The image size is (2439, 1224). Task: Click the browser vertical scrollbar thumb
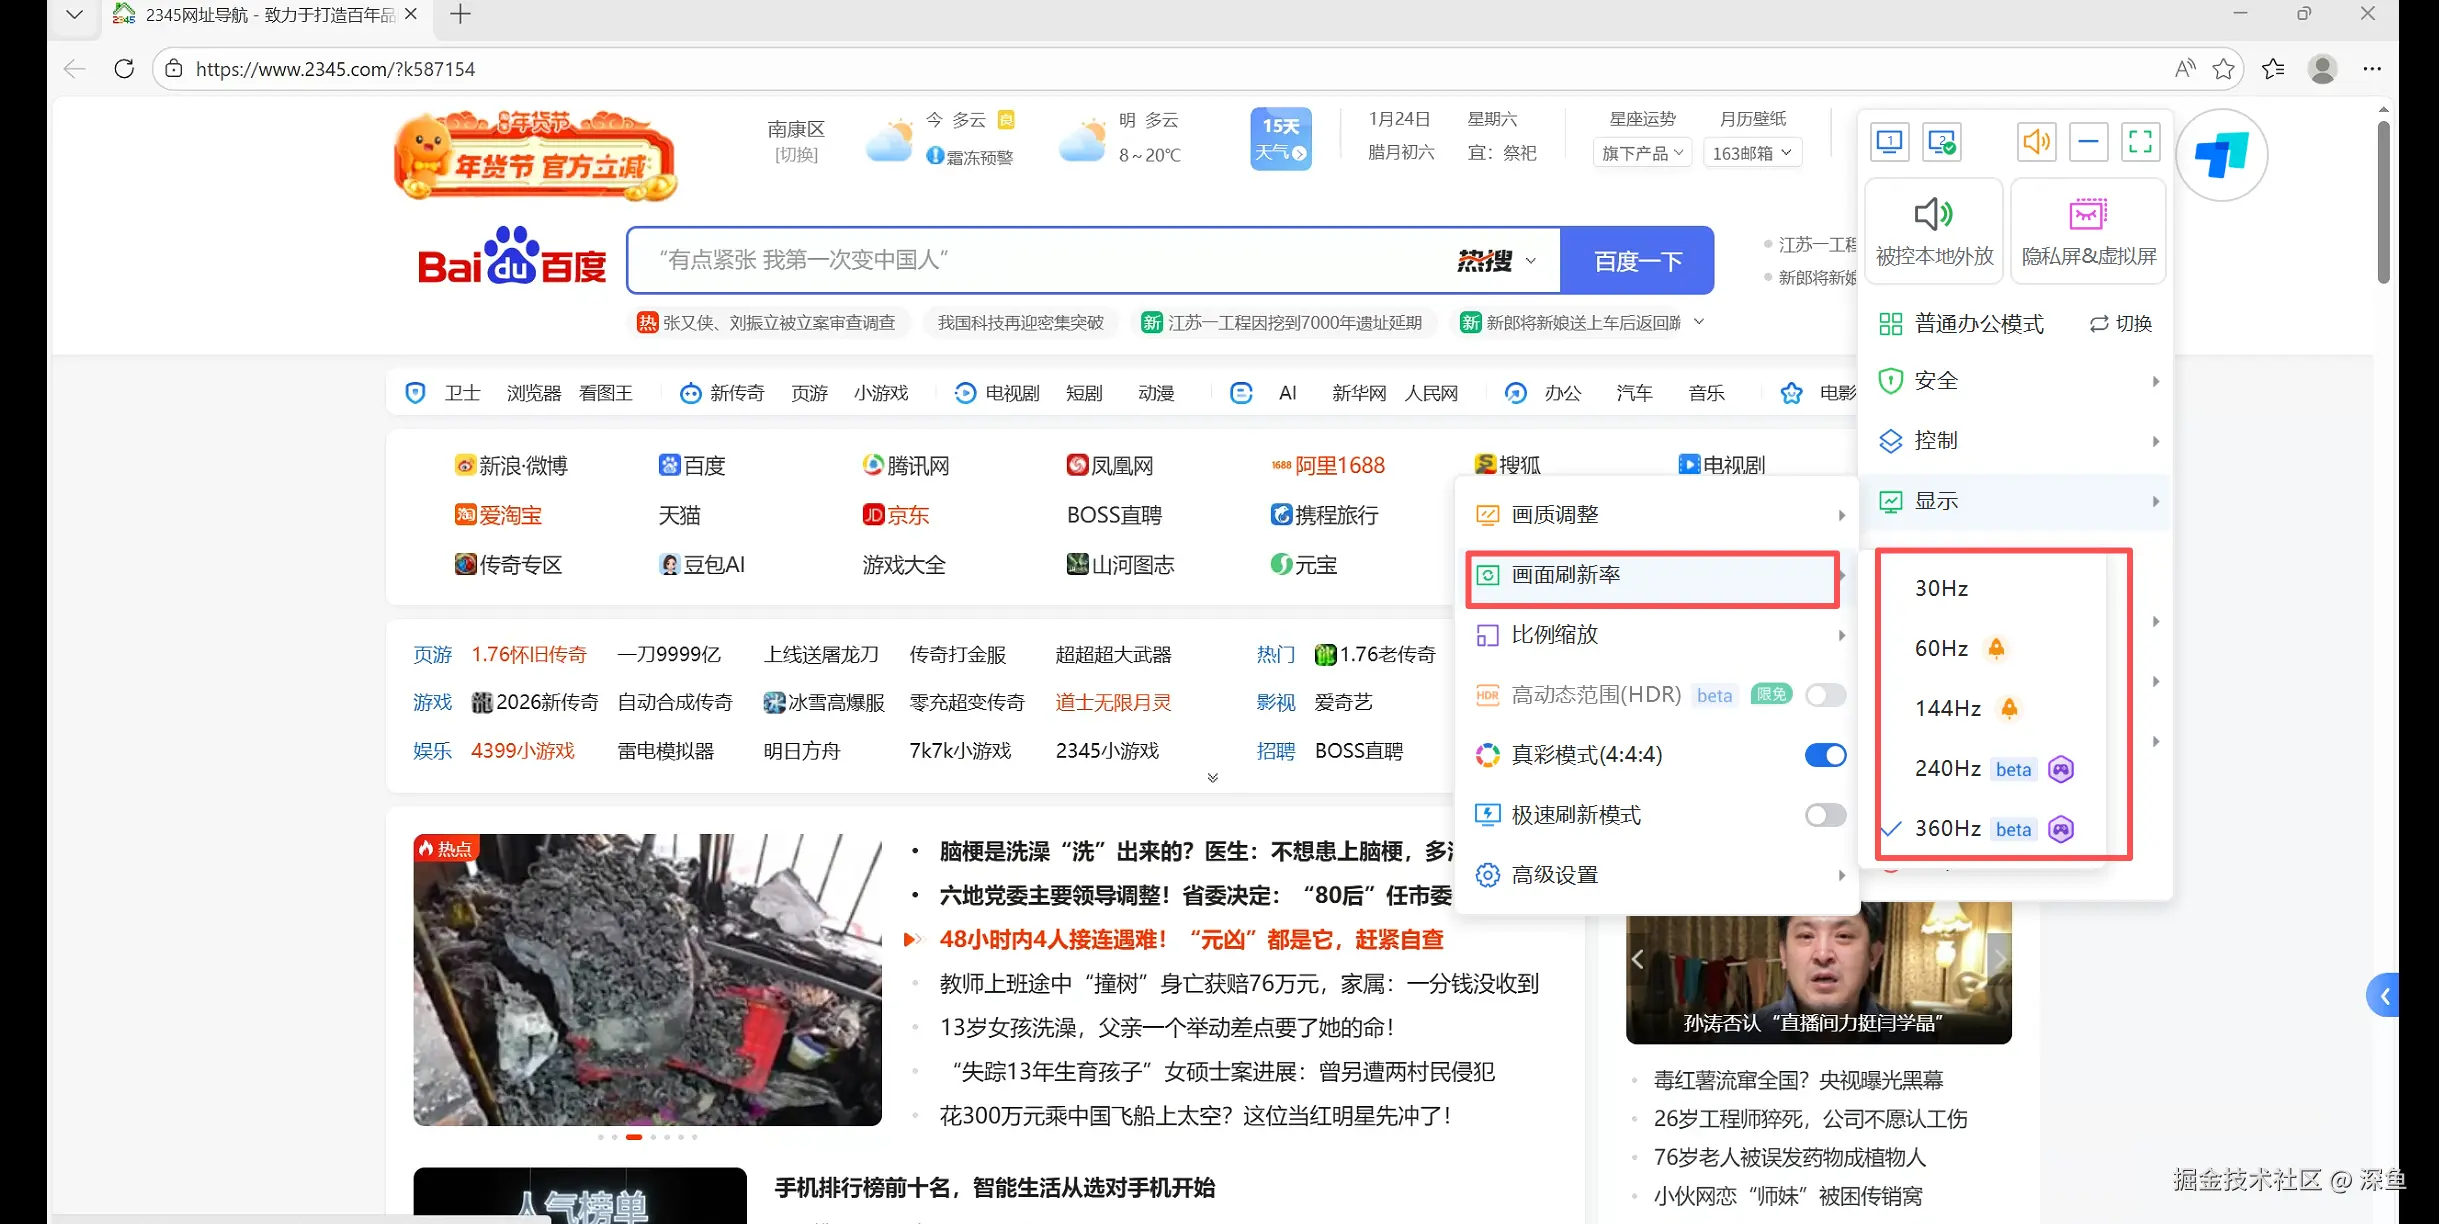2383,200
